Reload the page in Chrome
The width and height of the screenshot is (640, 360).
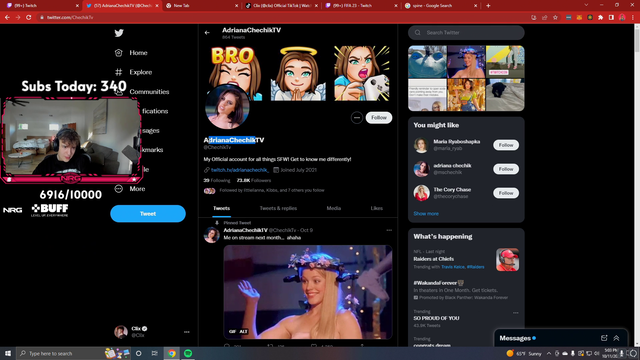(x=29, y=18)
